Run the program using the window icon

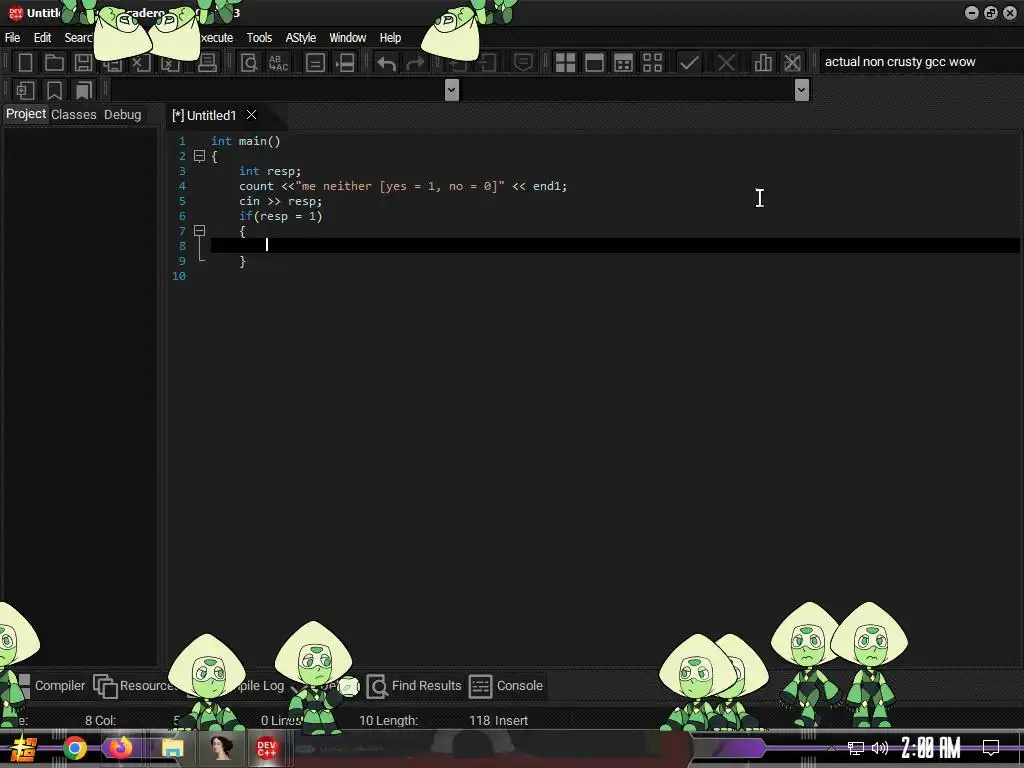[594, 63]
